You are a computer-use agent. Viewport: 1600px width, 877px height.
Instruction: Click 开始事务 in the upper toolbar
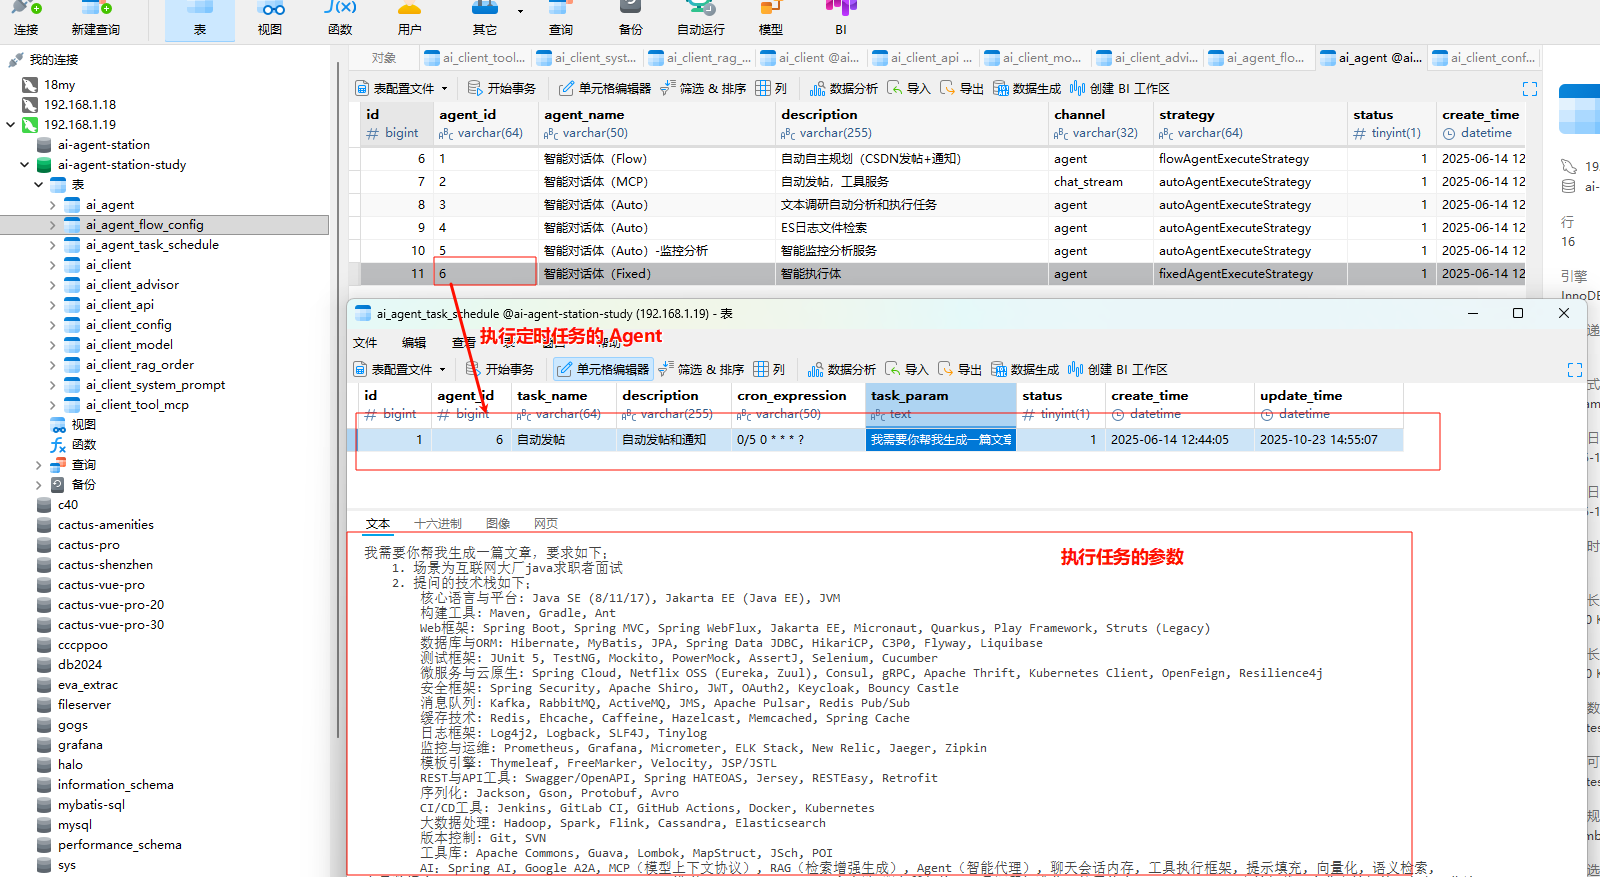tap(502, 89)
